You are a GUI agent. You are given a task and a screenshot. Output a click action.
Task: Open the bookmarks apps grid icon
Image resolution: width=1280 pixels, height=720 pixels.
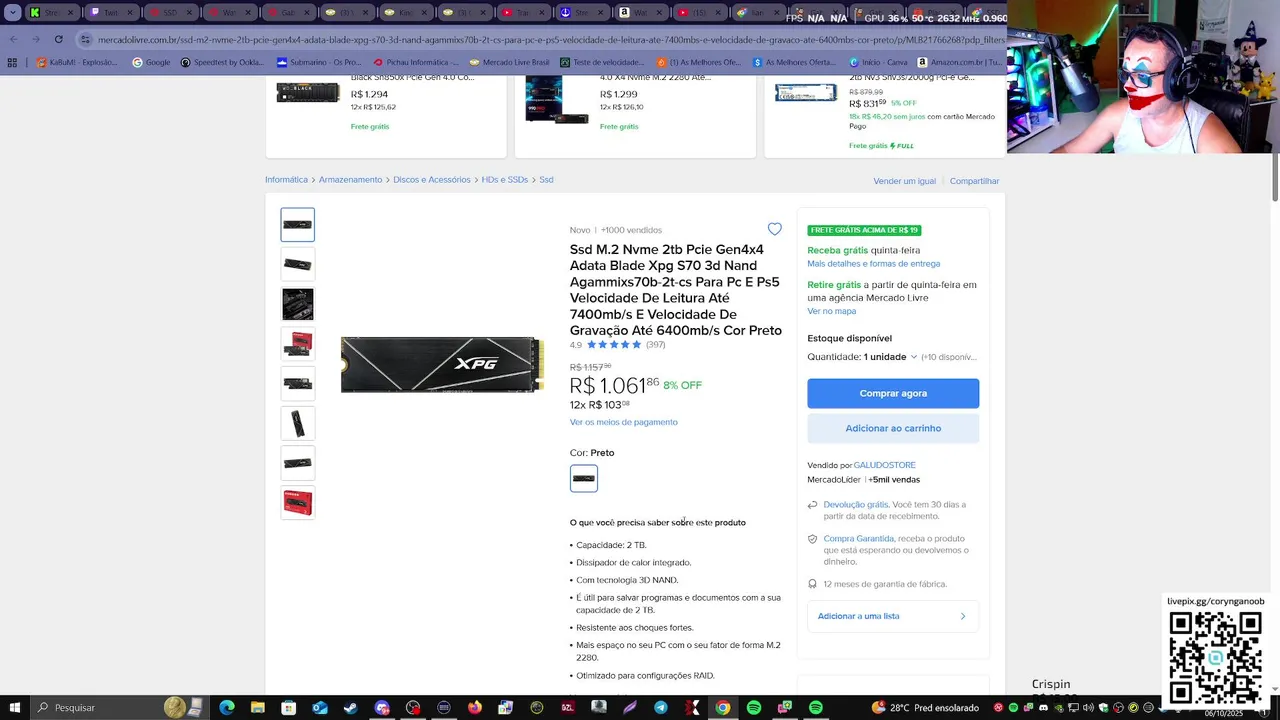(x=13, y=62)
